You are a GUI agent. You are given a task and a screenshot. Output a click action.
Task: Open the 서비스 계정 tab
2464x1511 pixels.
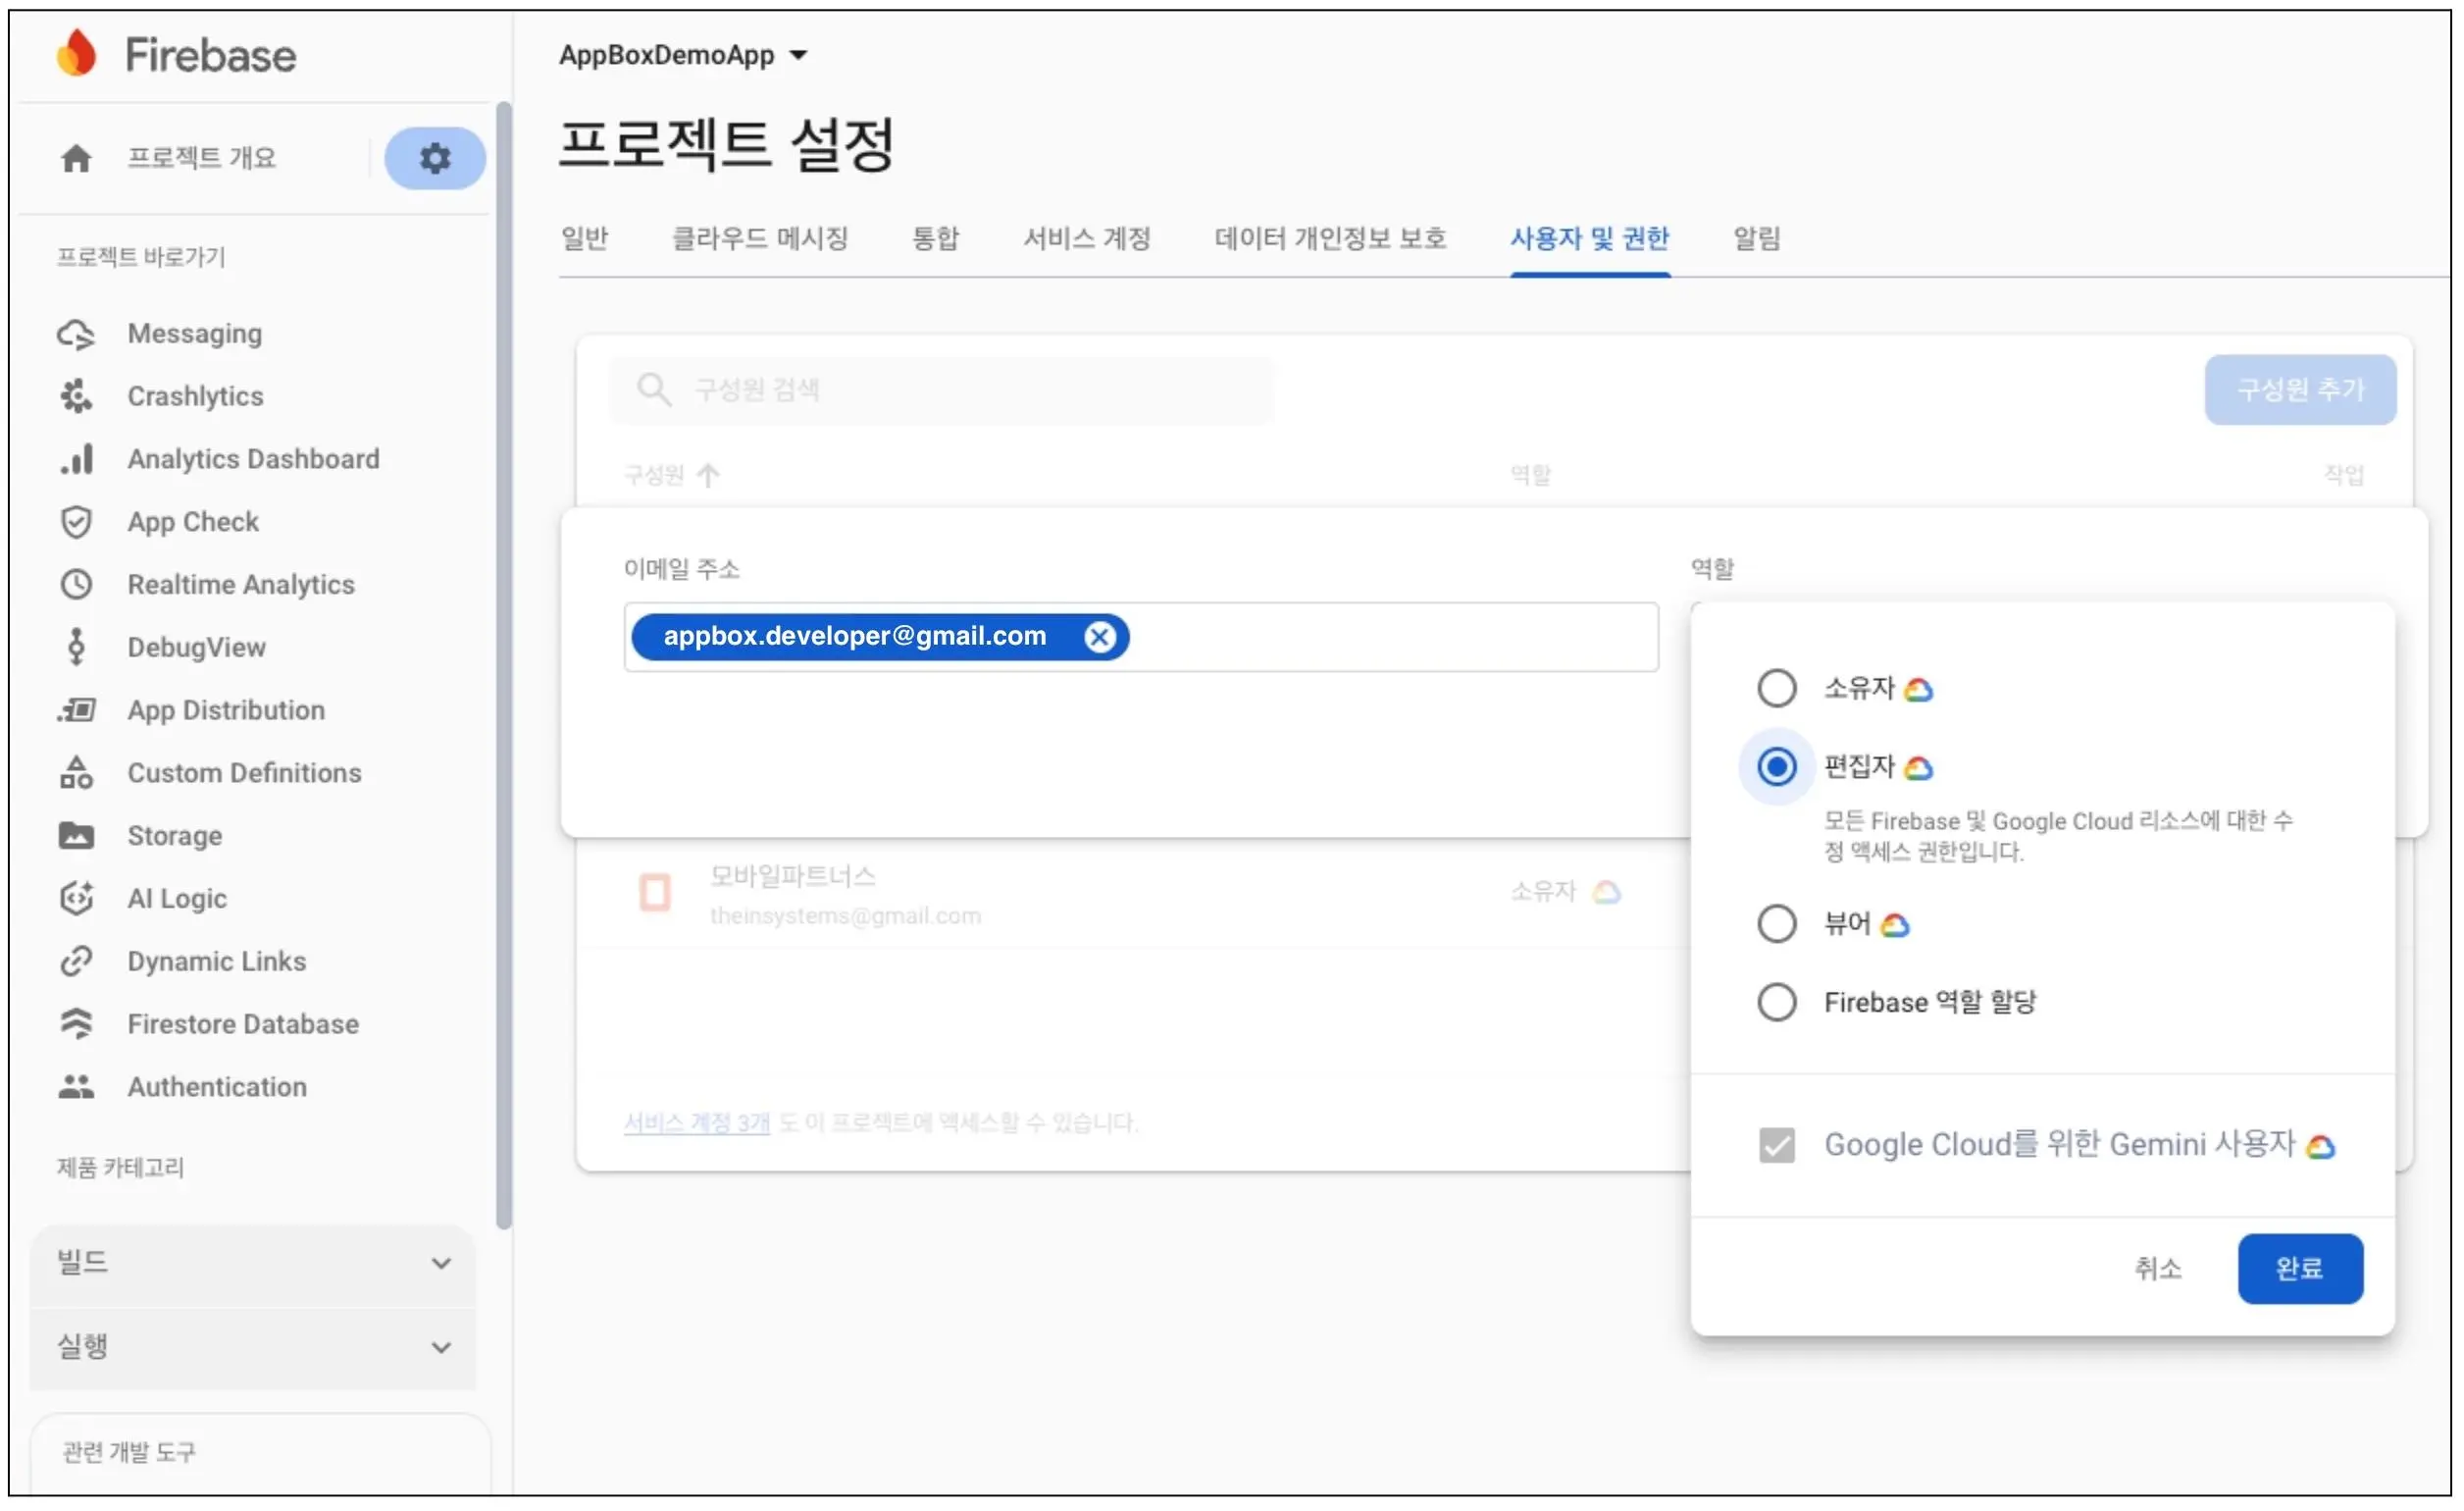[1087, 239]
